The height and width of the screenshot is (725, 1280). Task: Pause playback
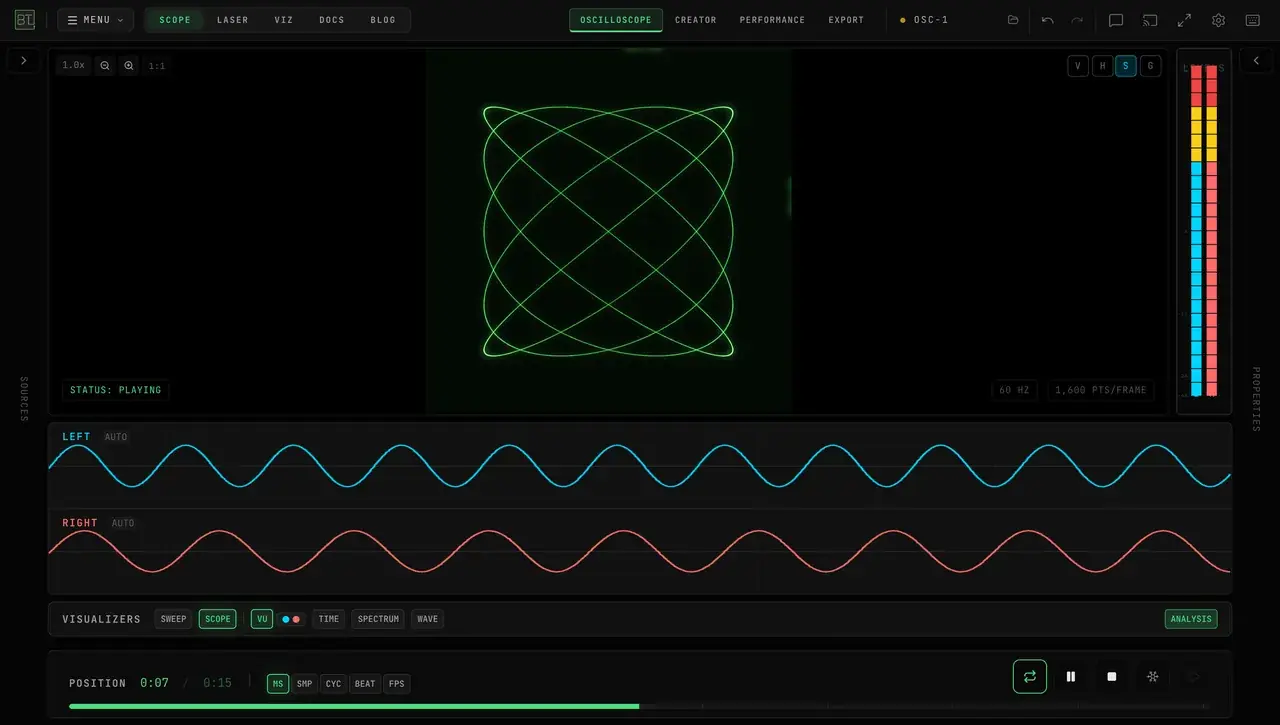click(x=1071, y=676)
